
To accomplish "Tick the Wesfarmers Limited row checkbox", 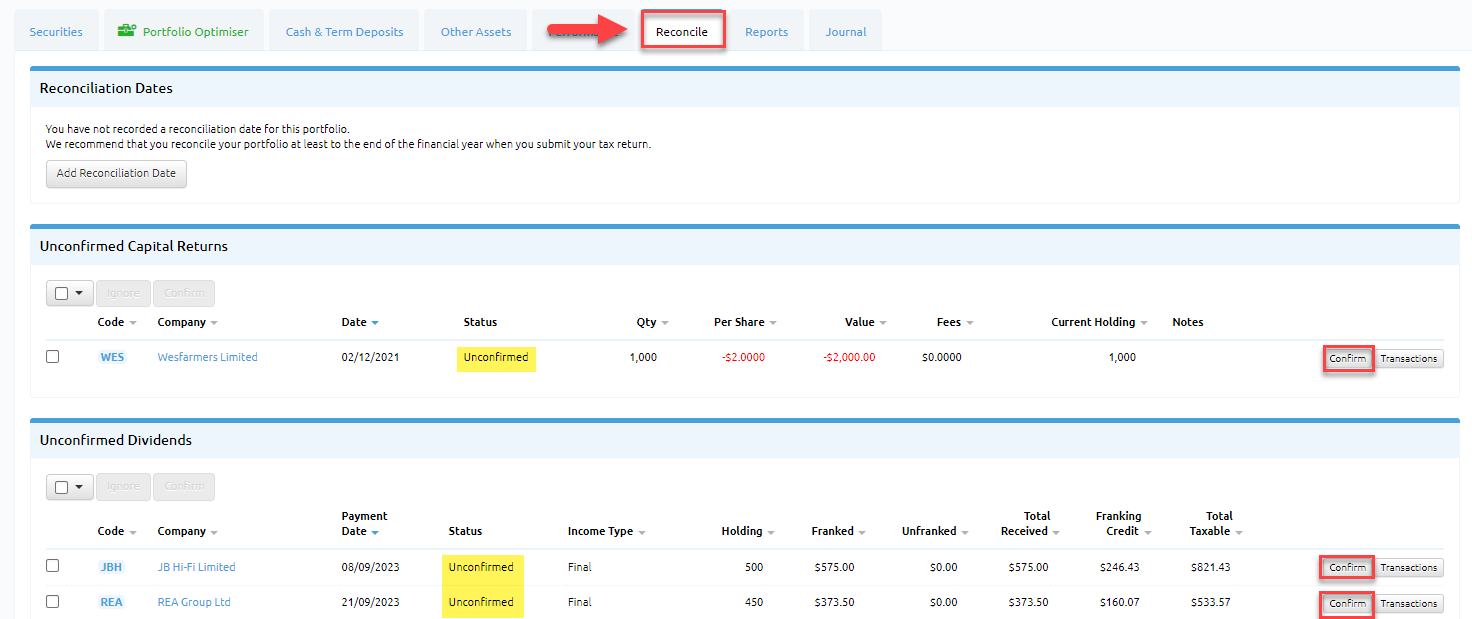I will [53, 357].
